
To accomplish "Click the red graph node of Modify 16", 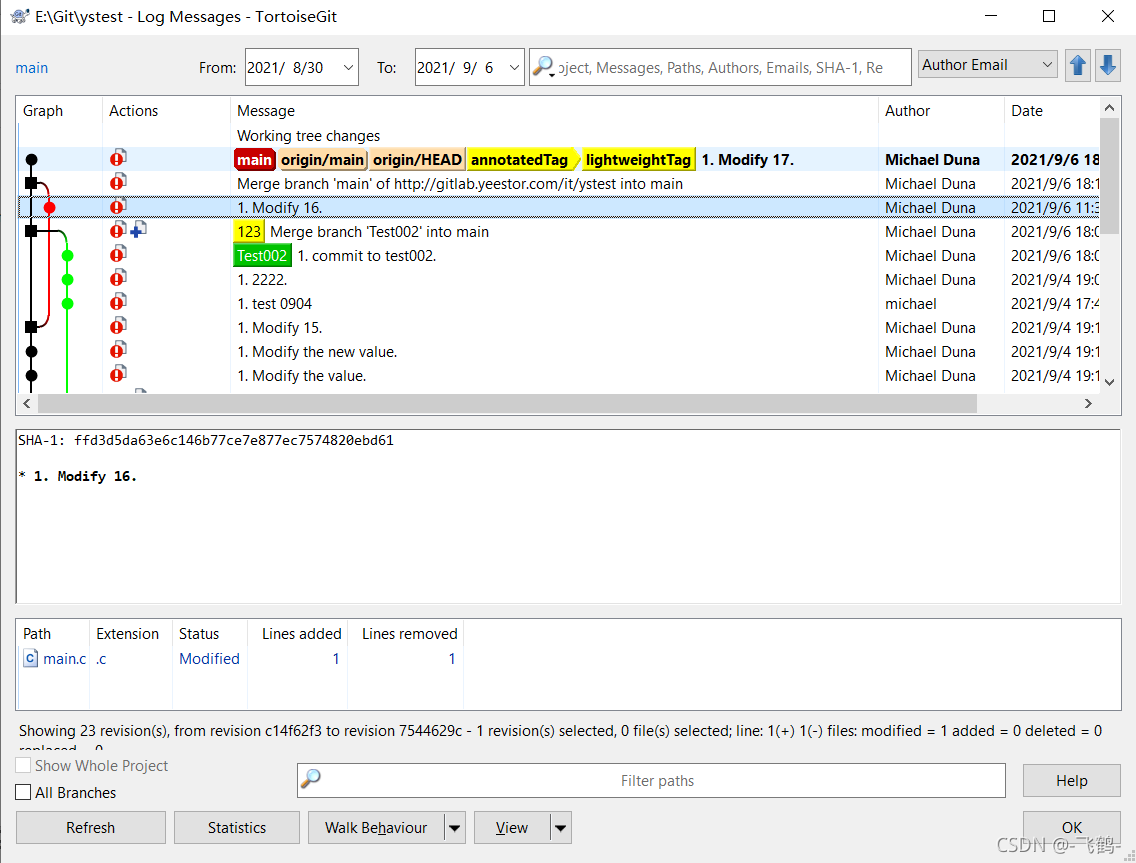I will 49,208.
